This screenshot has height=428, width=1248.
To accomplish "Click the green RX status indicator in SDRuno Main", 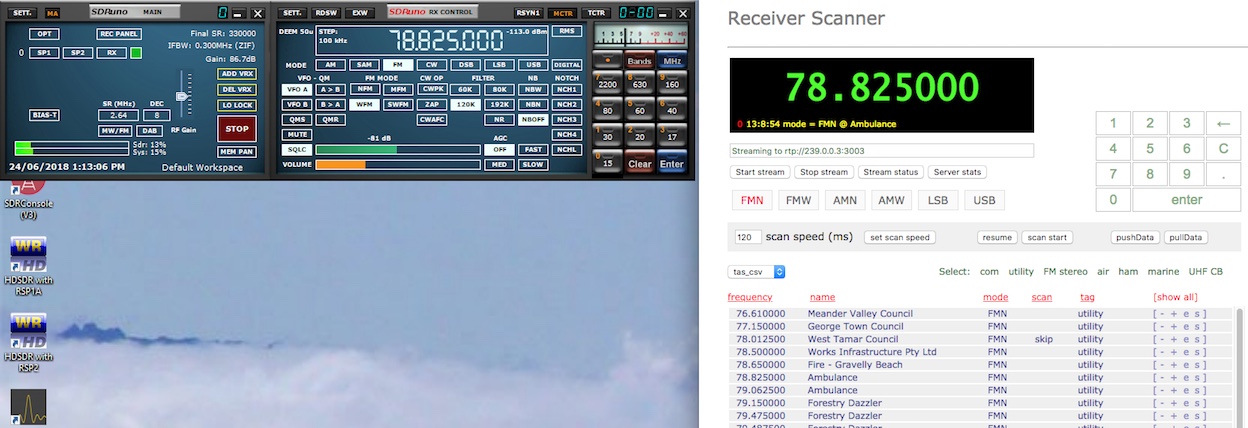I will (x=136, y=52).
